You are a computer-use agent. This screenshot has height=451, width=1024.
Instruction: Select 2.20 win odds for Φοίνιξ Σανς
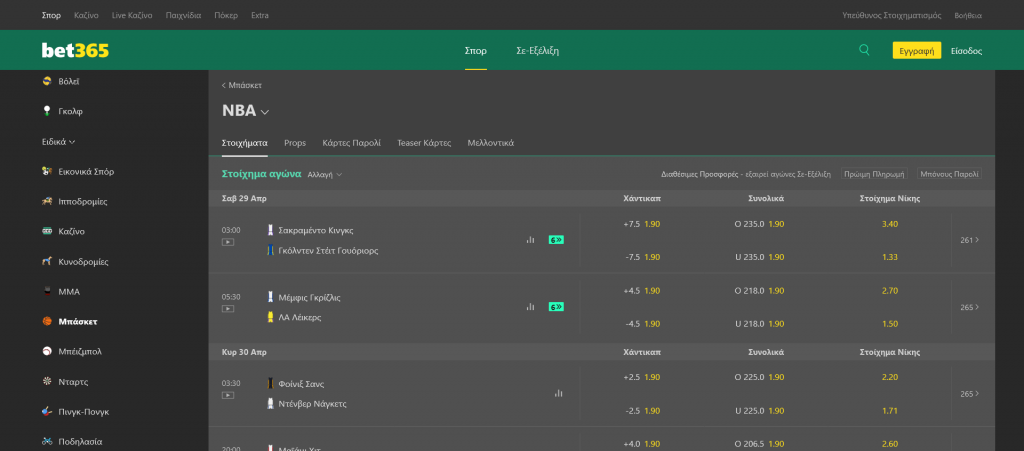[x=889, y=377]
